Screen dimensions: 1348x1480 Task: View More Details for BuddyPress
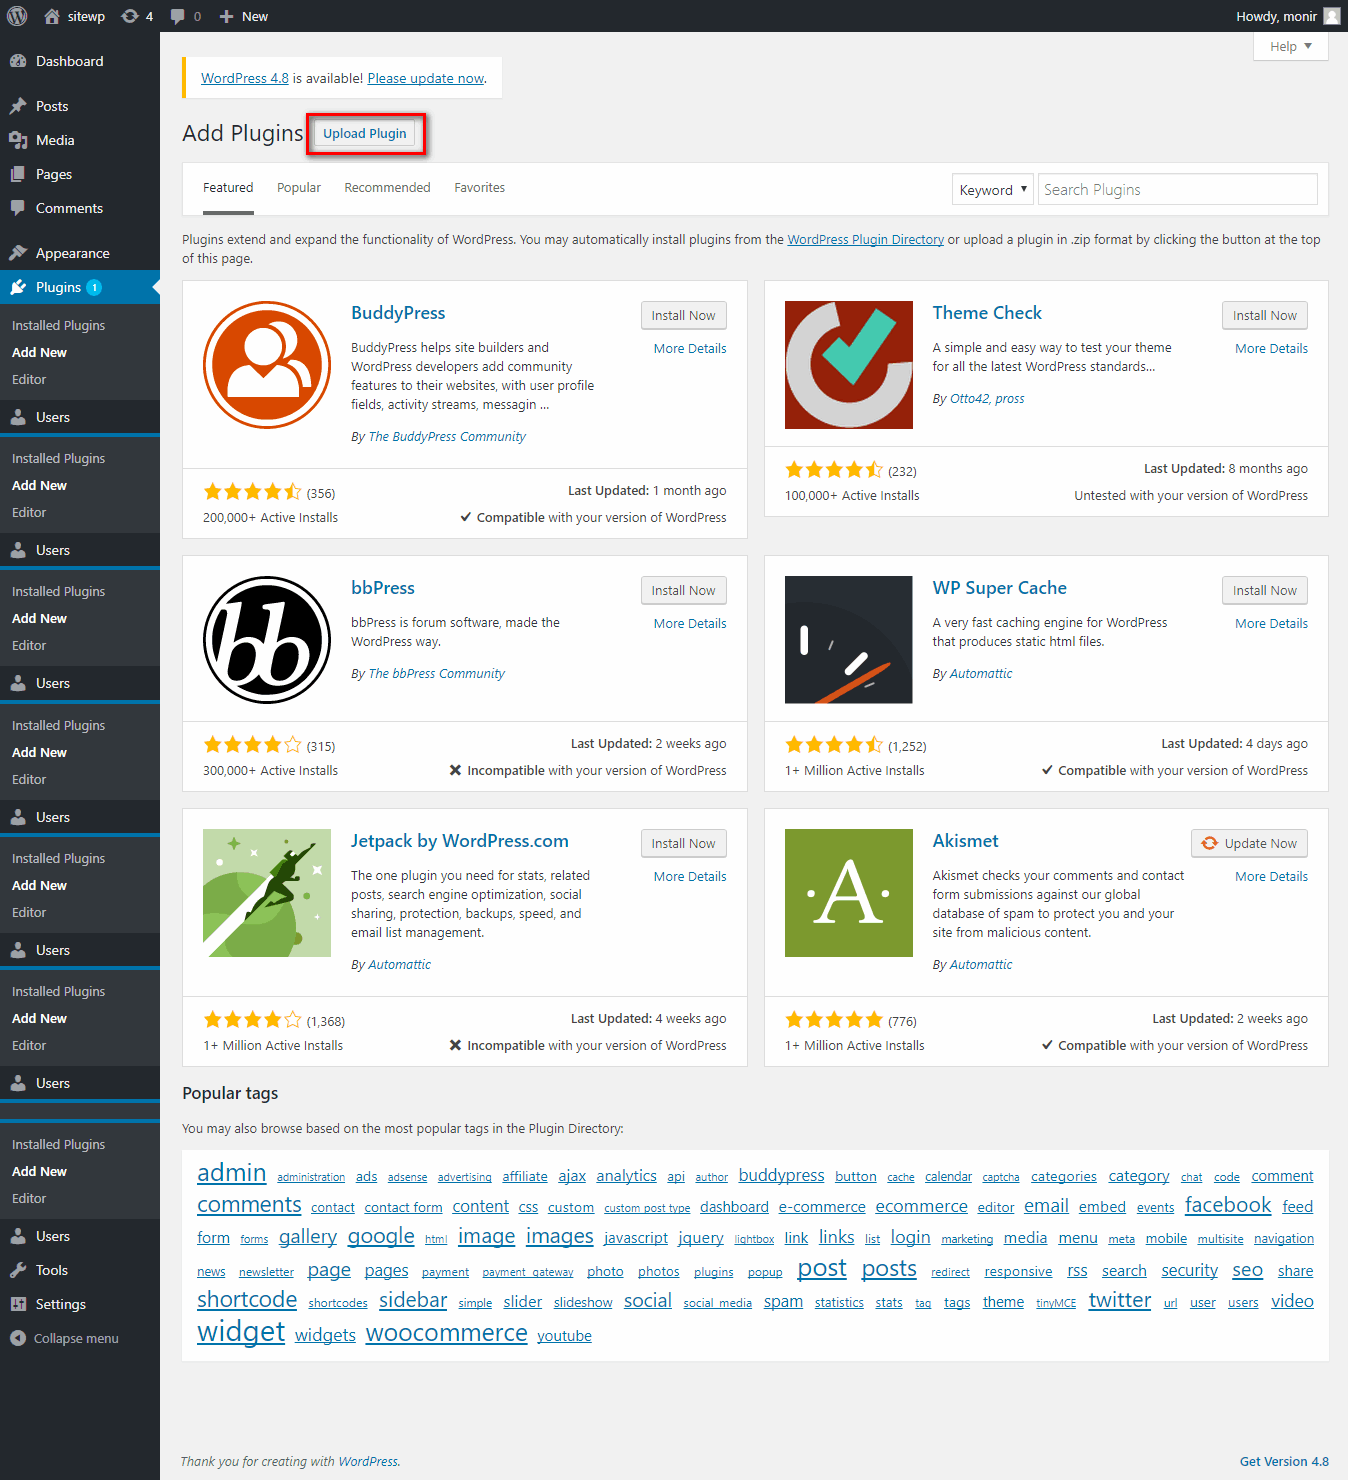[690, 348]
